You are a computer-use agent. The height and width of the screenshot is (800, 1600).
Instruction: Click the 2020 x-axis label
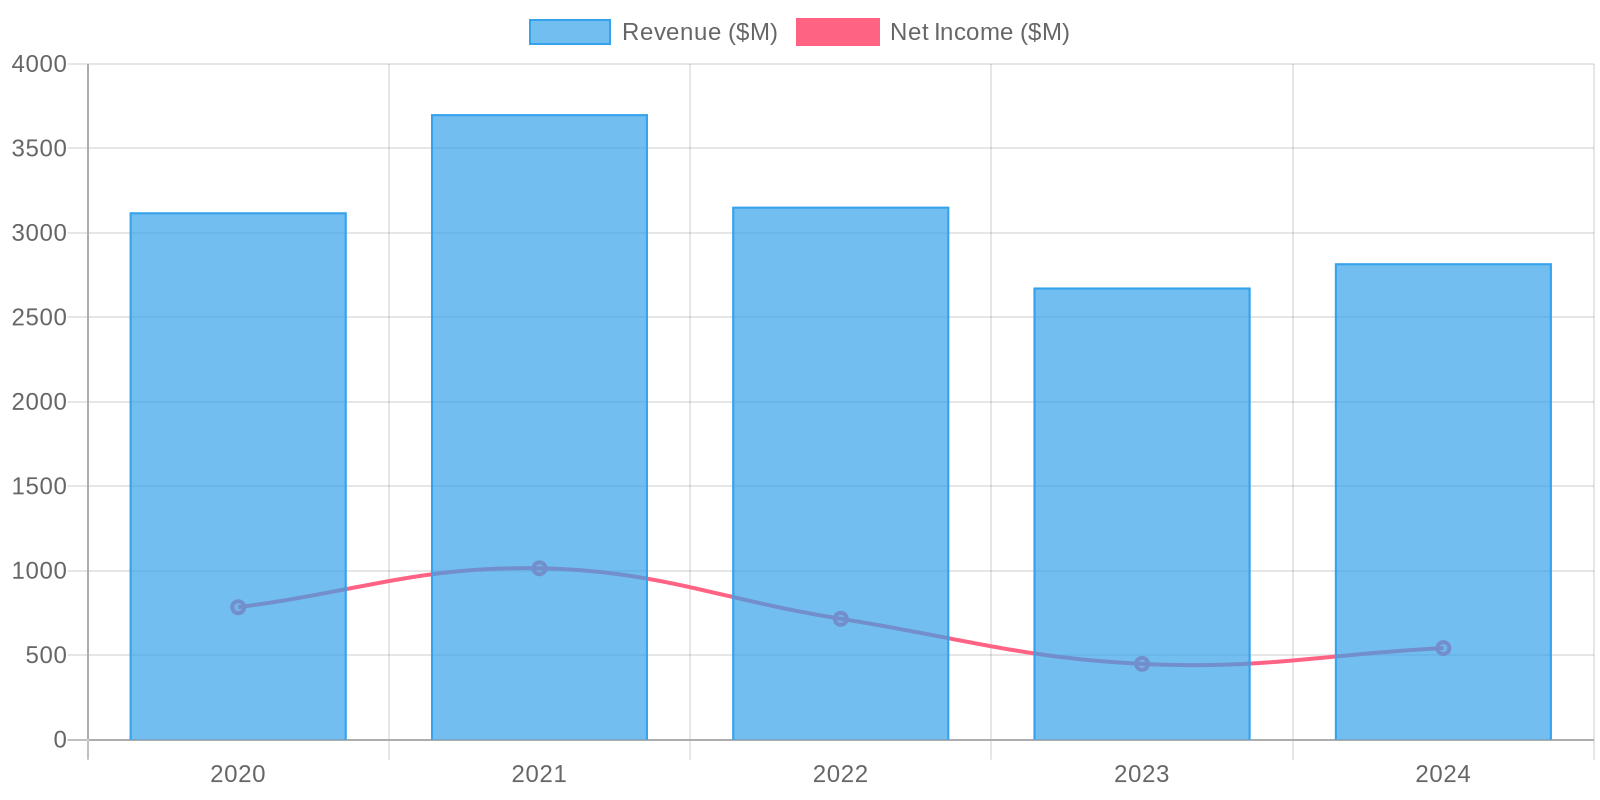click(x=238, y=774)
